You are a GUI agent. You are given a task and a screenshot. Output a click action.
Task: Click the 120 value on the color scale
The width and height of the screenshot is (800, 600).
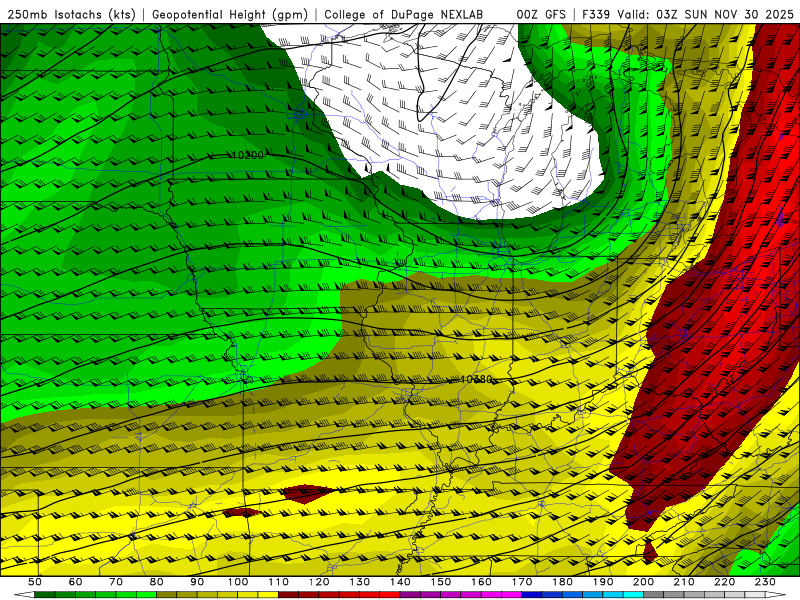click(x=319, y=582)
